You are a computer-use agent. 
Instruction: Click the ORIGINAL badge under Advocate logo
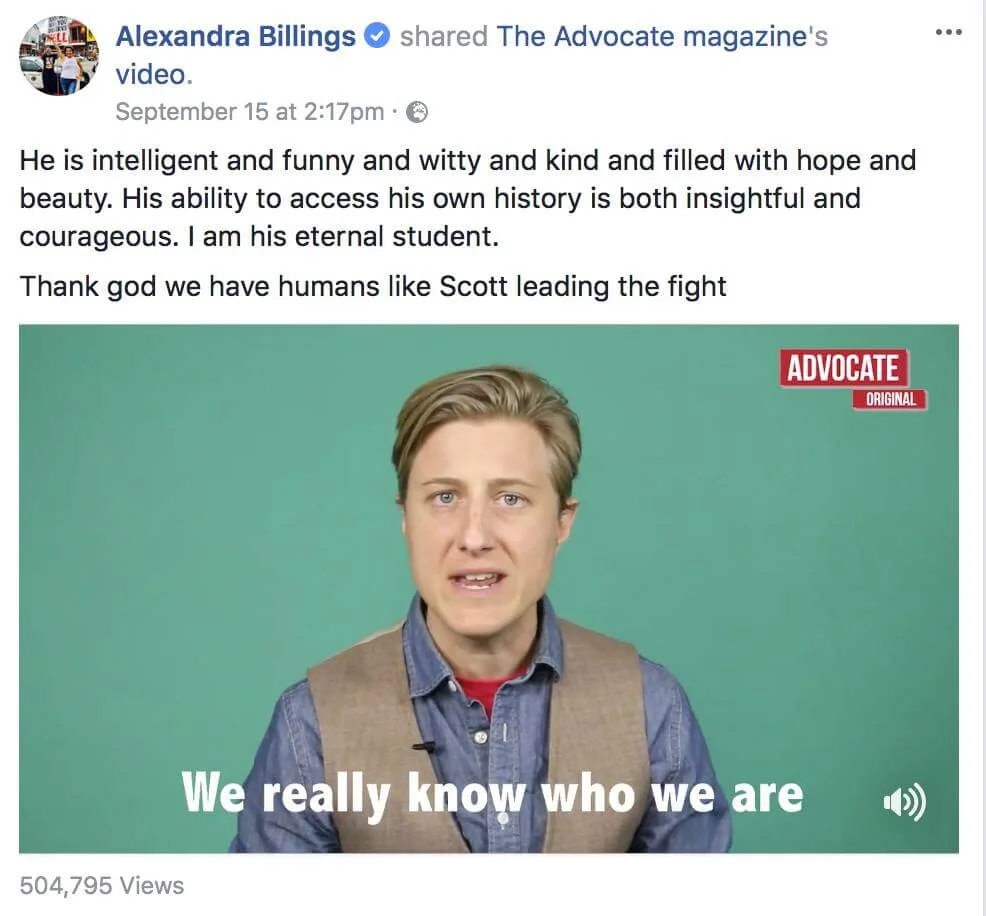(x=889, y=399)
